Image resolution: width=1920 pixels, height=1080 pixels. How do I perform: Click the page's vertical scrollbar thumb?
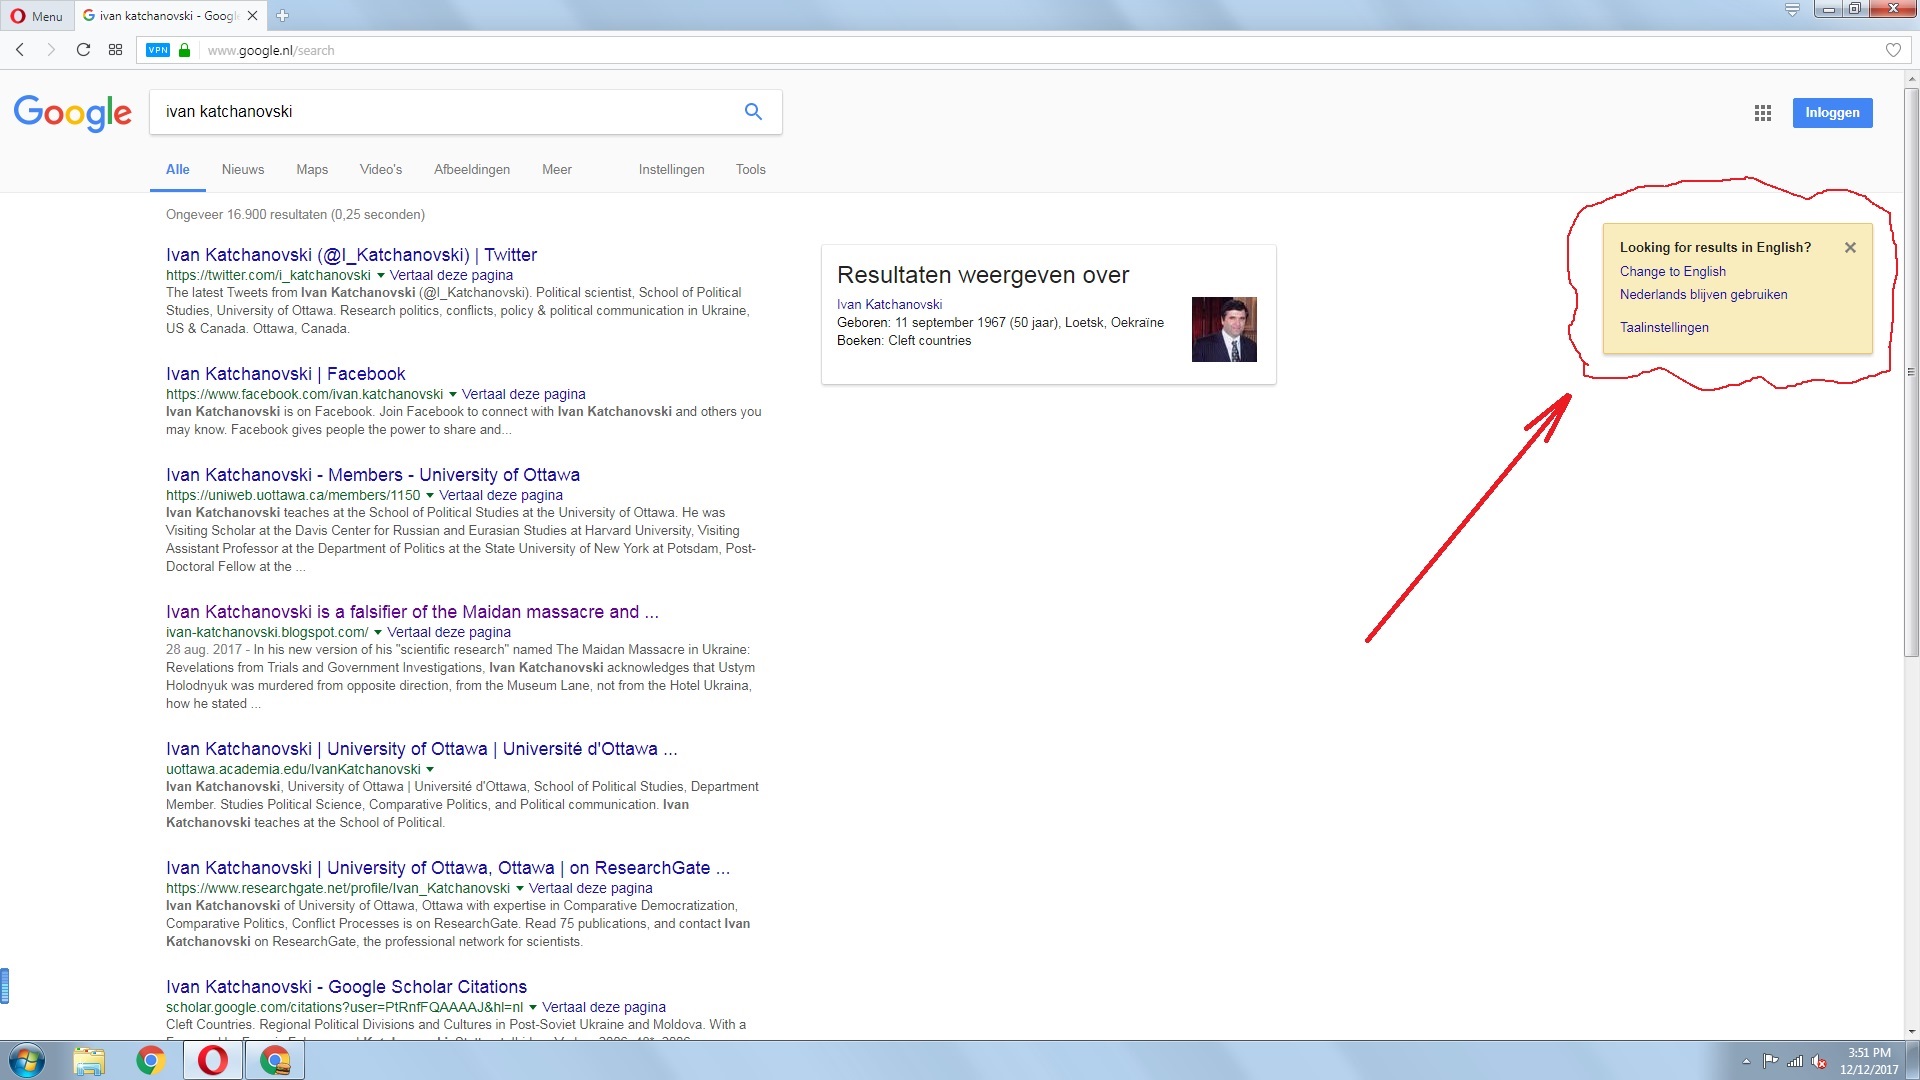(1911, 372)
